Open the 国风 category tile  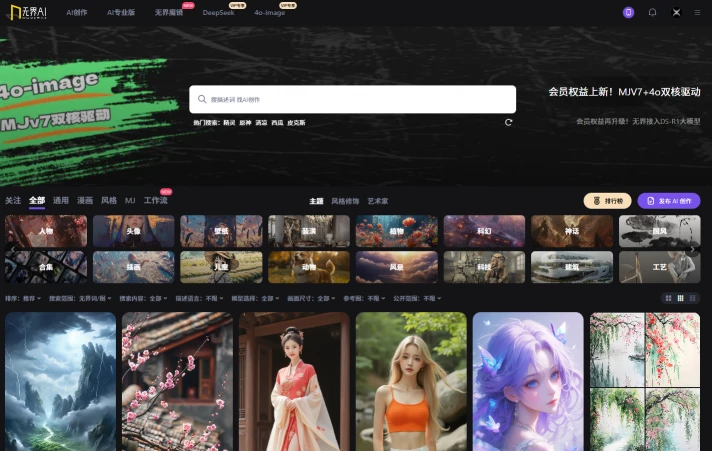coord(659,231)
